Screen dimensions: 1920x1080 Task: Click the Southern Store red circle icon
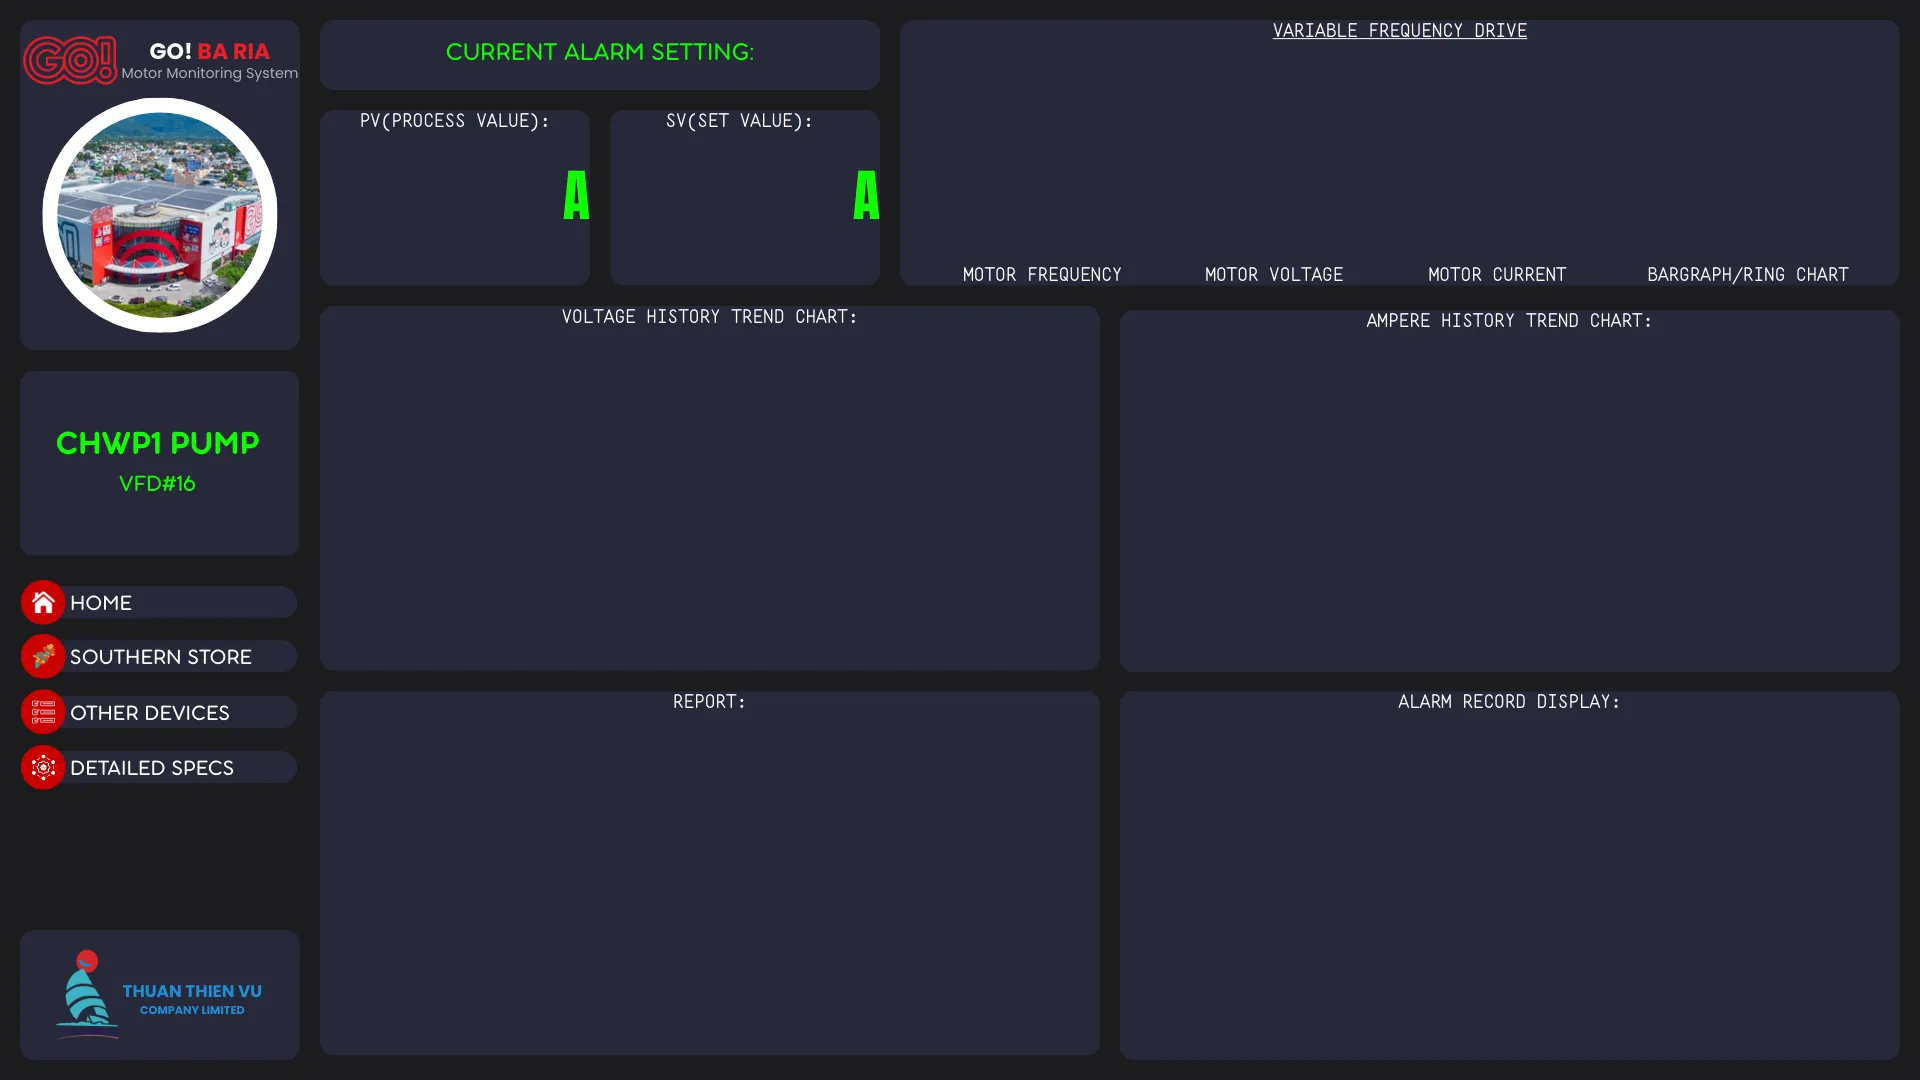click(43, 657)
